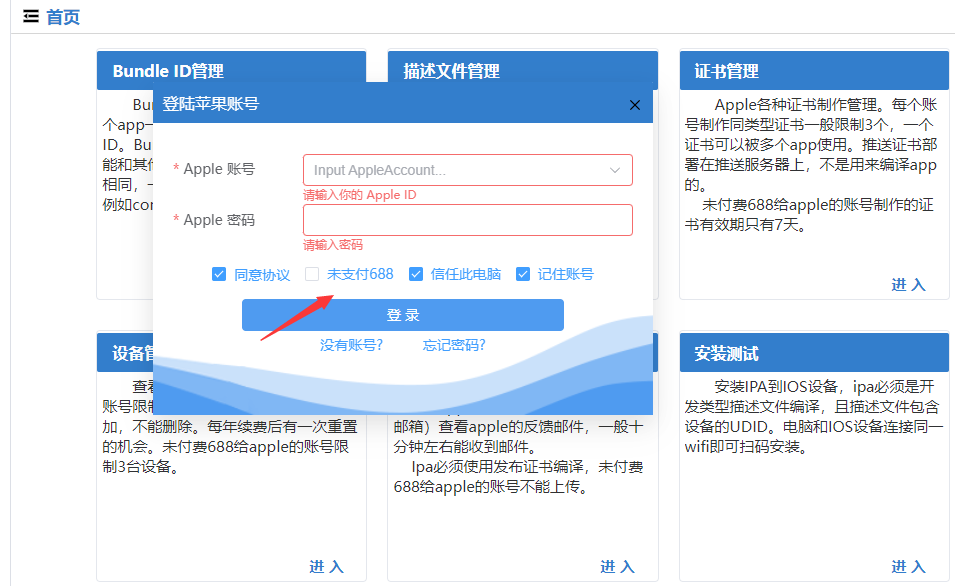Select the 安装测试 card header
This screenshot has width=955, height=586.
[814, 353]
